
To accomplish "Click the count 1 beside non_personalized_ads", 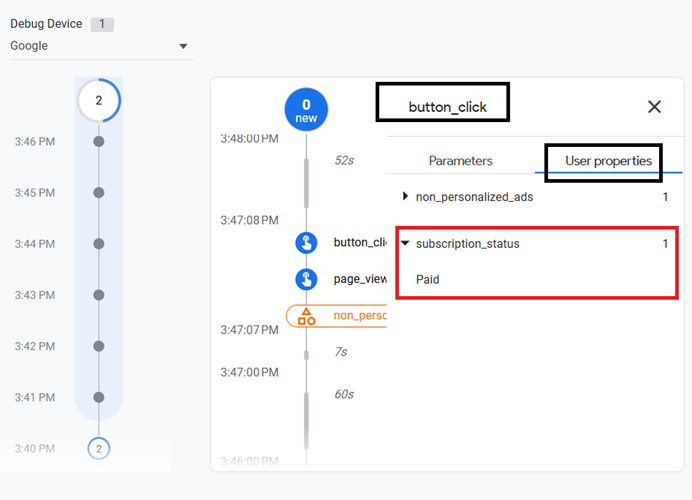I will [665, 197].
